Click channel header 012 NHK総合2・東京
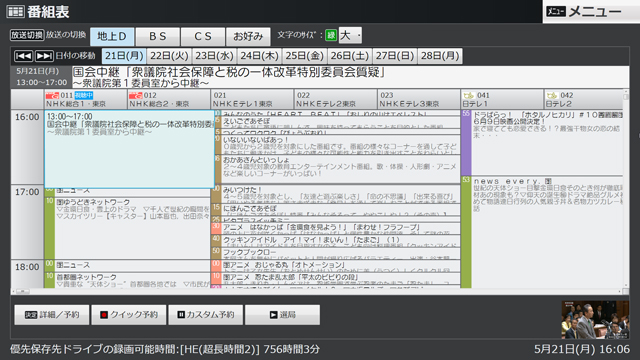Screen dimensions: 640x360 click(169, 99)
